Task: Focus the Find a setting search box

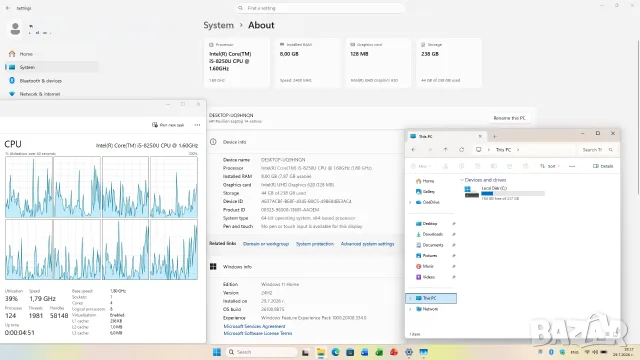Action: 320,8
